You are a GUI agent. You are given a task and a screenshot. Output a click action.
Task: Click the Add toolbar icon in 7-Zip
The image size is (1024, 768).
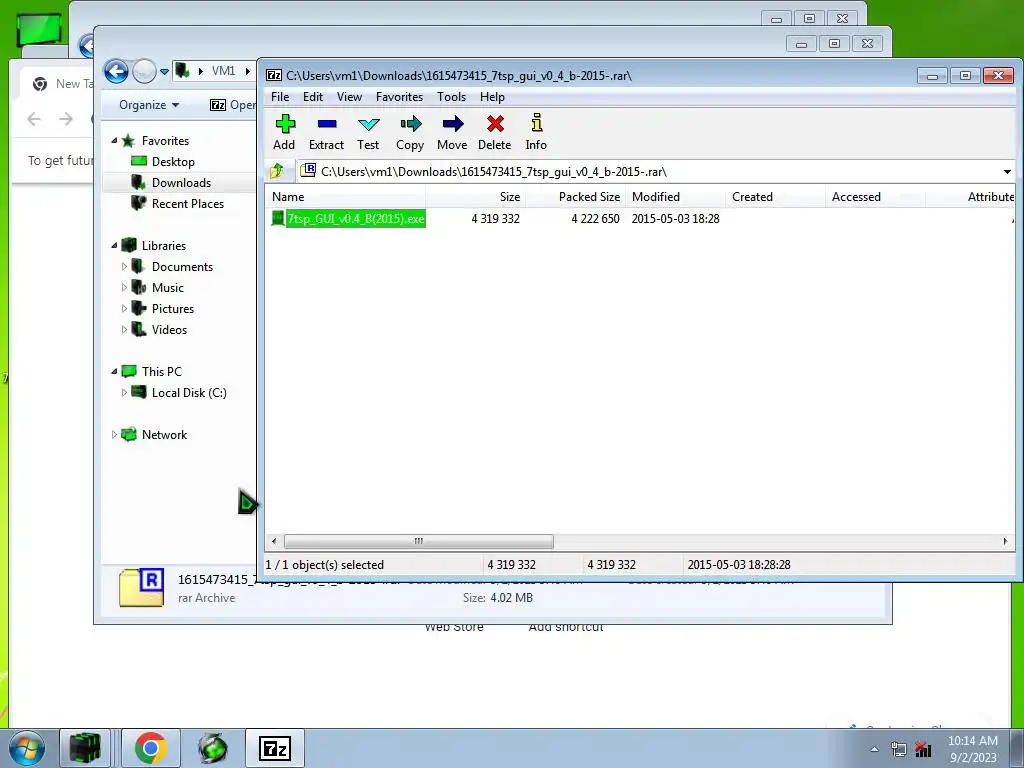click(x=284, y=133)
